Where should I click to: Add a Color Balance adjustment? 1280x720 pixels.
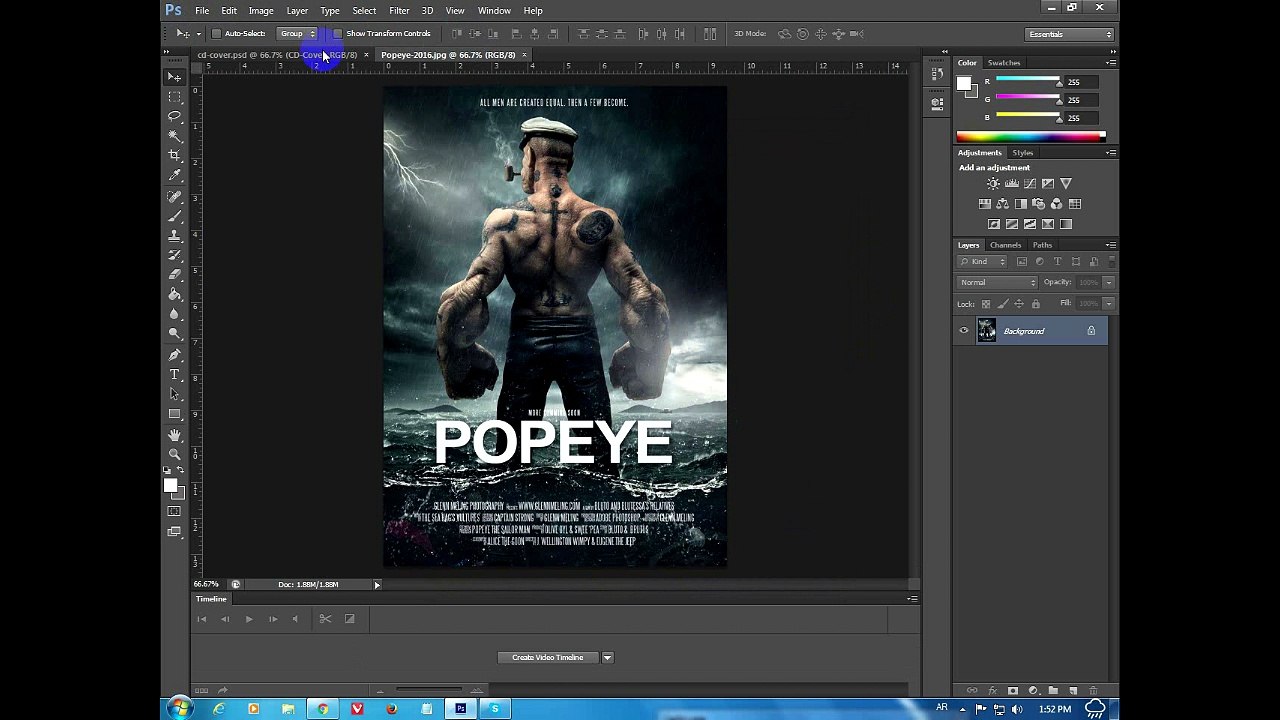point(1003,204)
